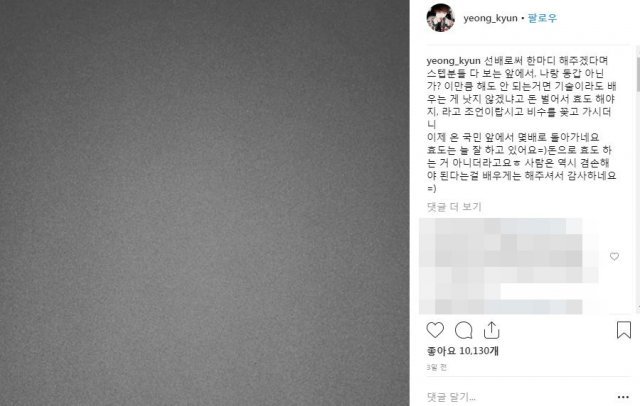Click the comments panel scrollbar thumb
The width and height of the screenshot is (640, 406).
(x=638, y=74)
